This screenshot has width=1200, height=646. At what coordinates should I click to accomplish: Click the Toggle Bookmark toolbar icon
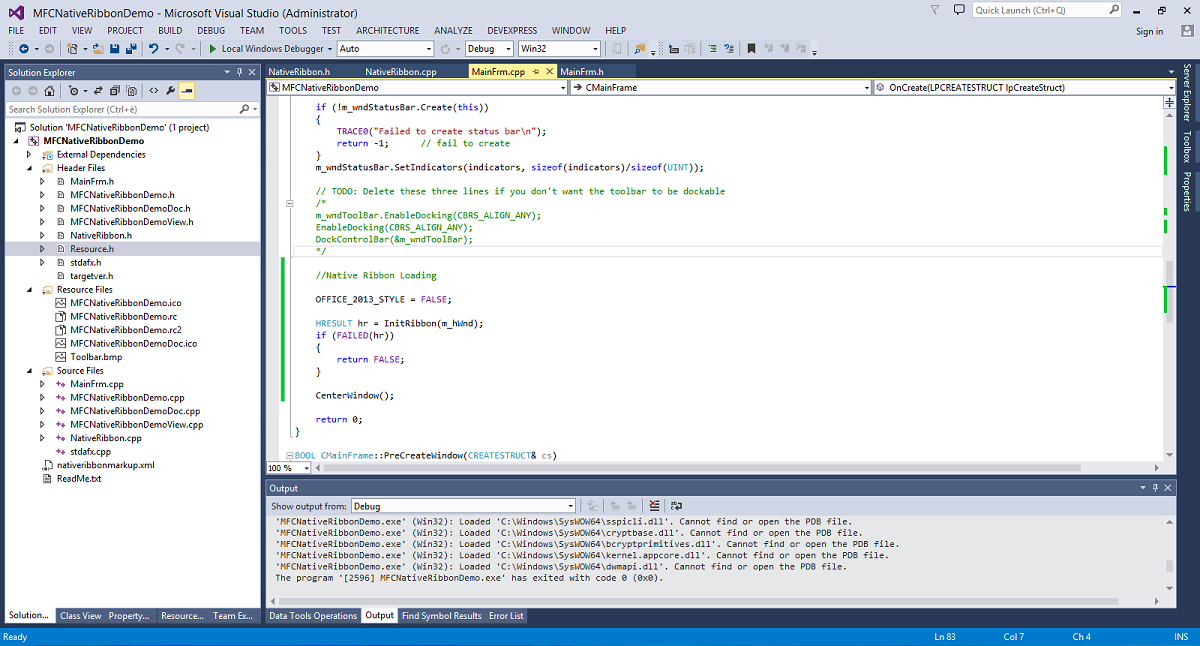pos(752,48)
